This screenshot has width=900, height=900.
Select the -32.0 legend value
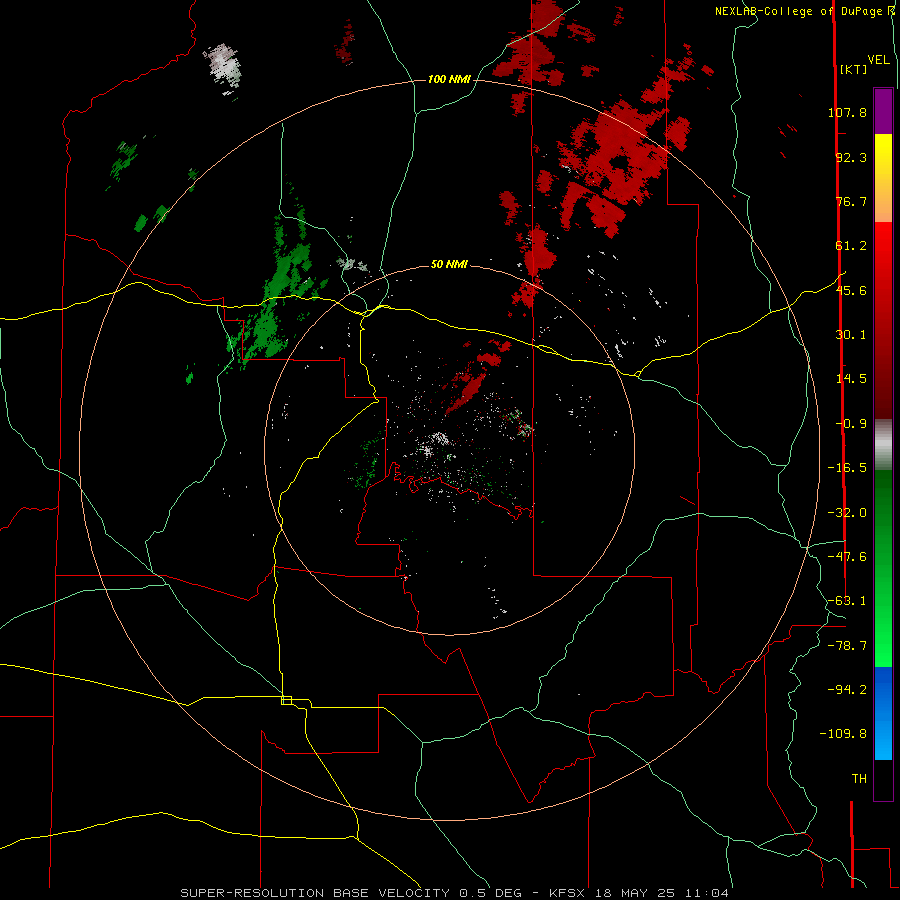click(847, 513)
